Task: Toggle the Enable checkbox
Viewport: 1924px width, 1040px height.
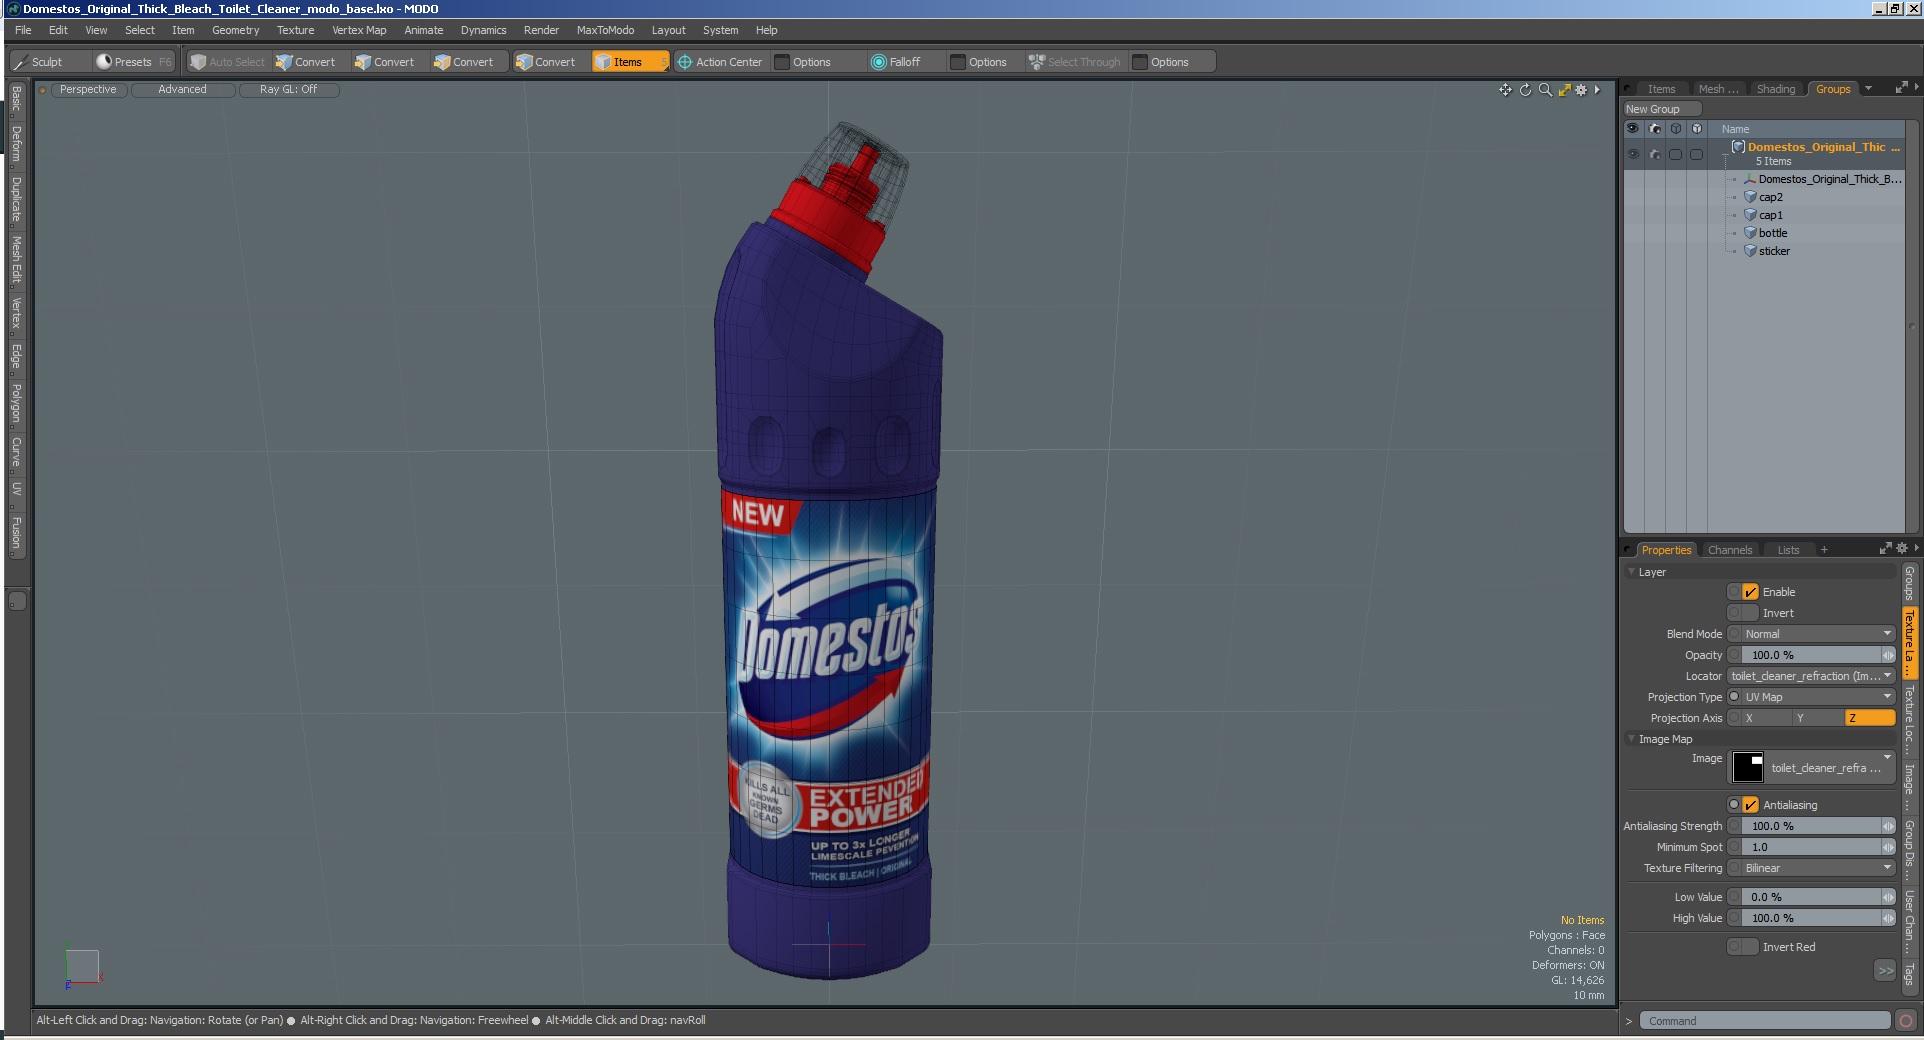Action: pyautogui.click(x=1750, y=592)
